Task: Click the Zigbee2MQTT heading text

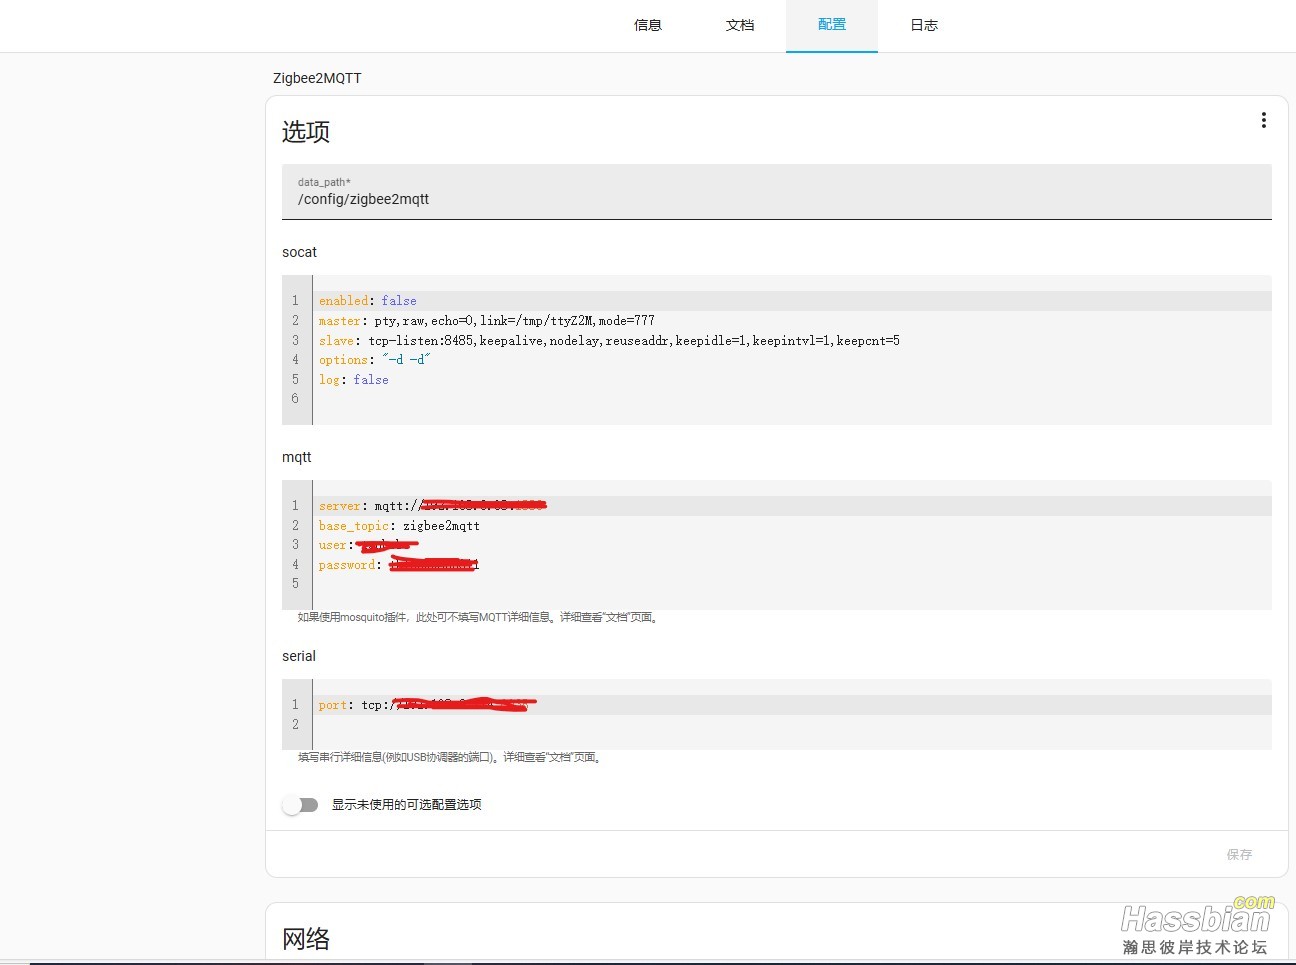Action: point(317,78)
